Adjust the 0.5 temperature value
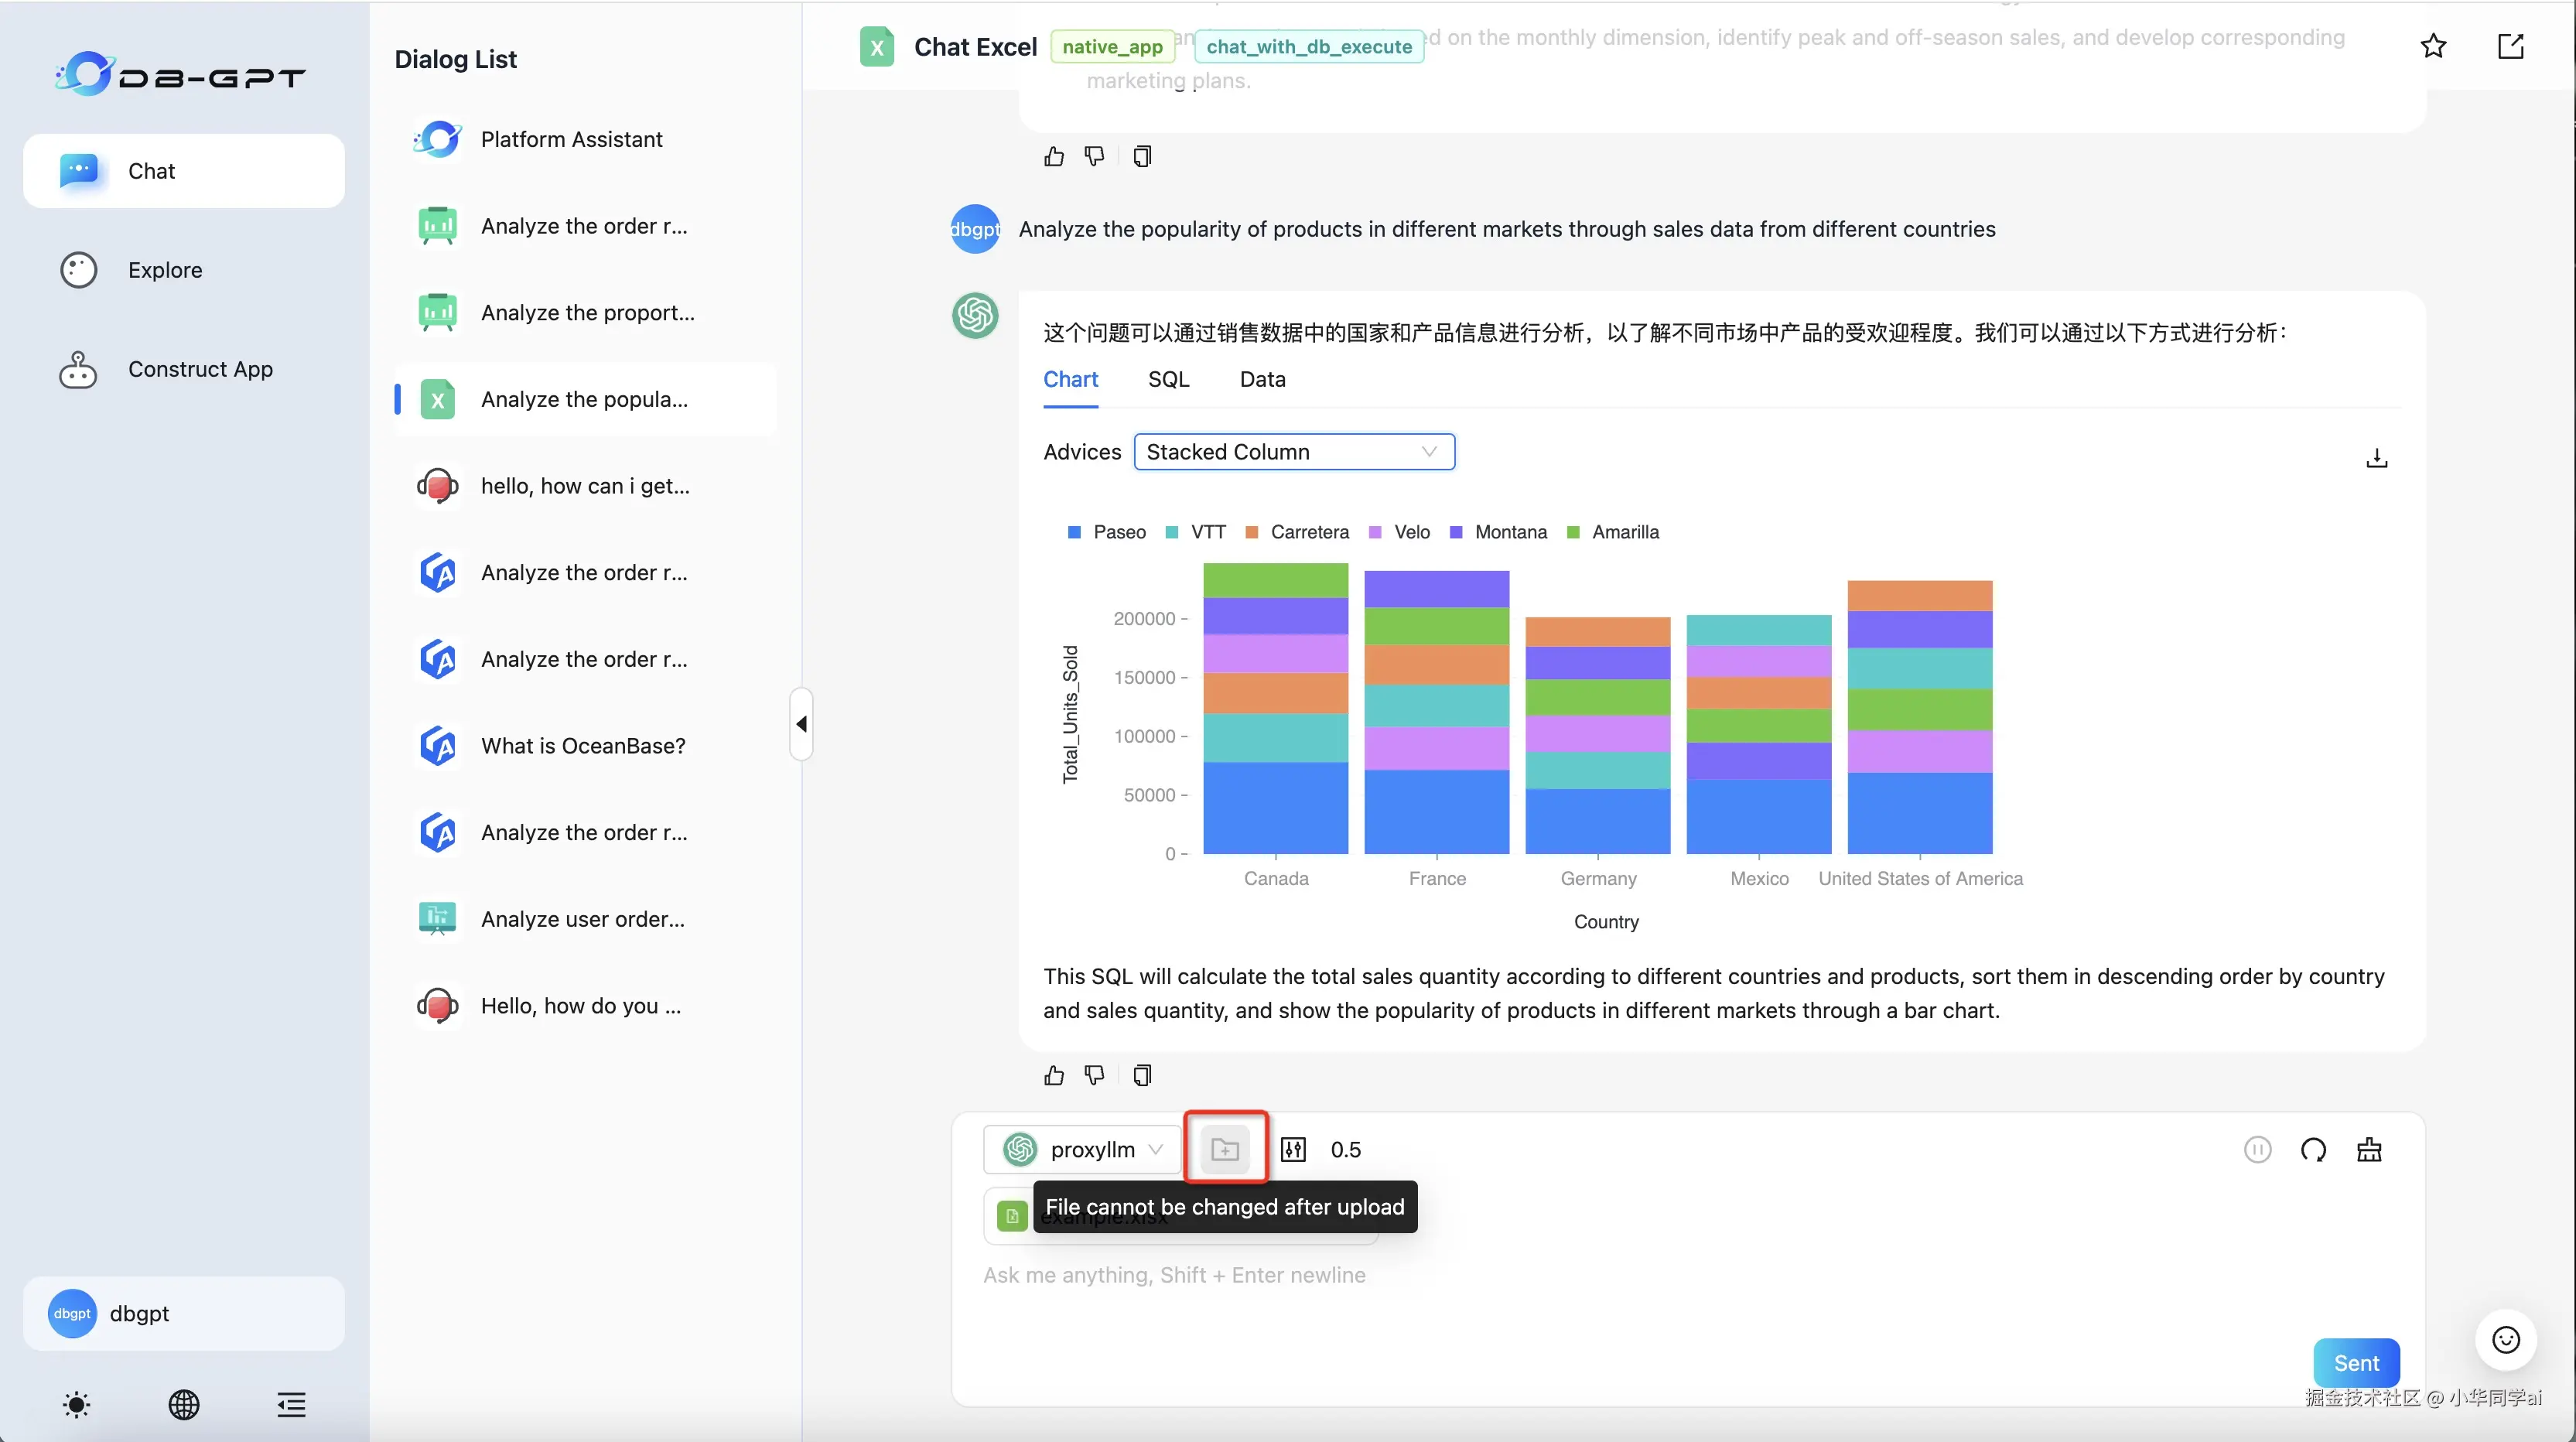The image size is (2576, 1442). (x=1347, y=1149)
